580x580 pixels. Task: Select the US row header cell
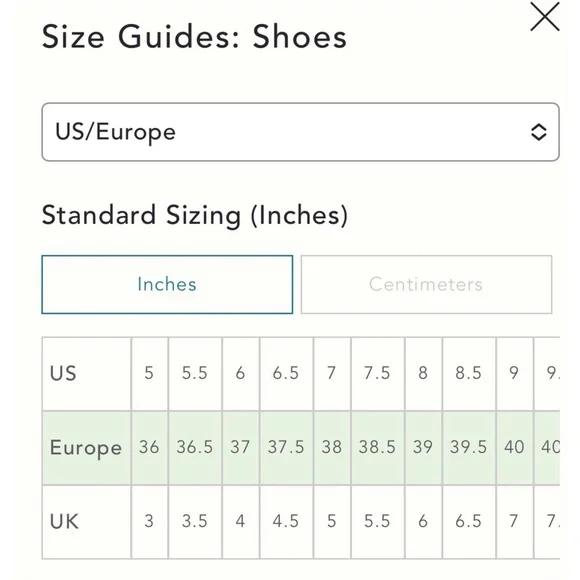pyautogui.click(x=87, y=374)
